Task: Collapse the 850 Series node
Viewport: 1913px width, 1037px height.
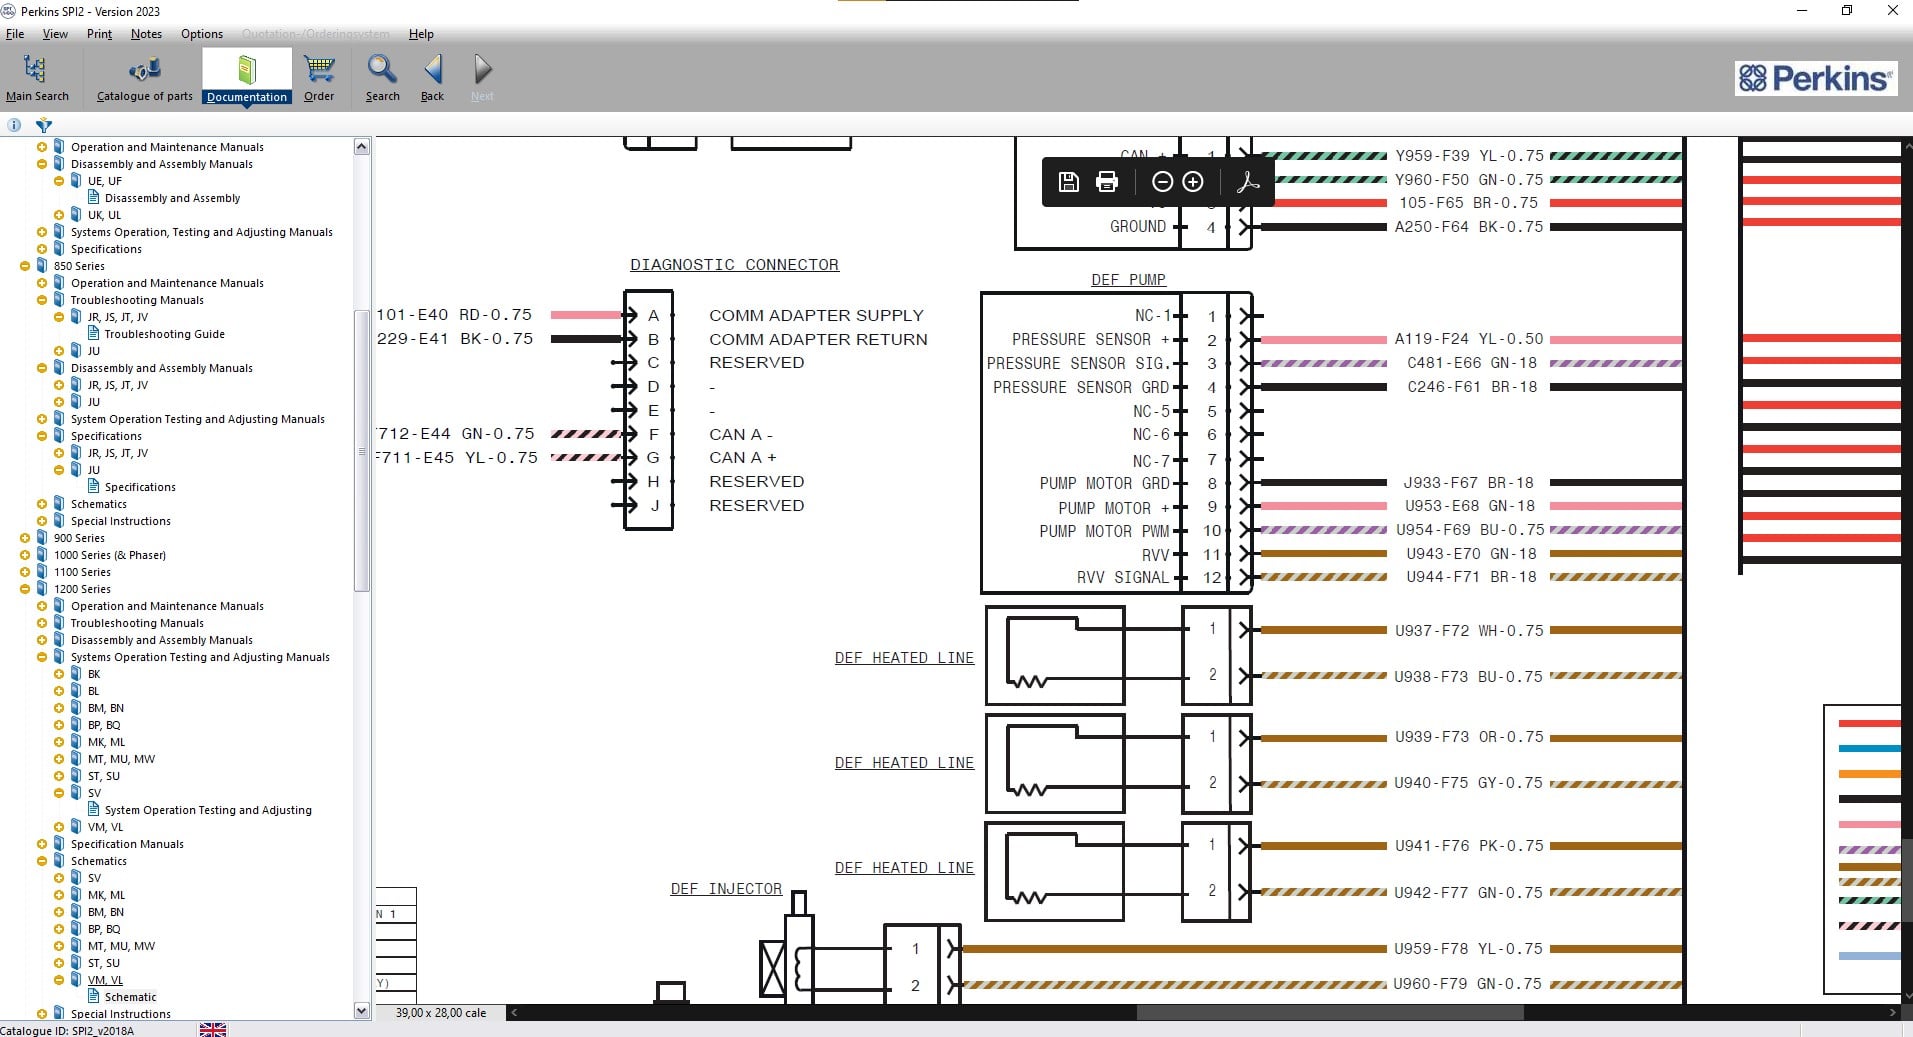Action: tap(25, 266)
